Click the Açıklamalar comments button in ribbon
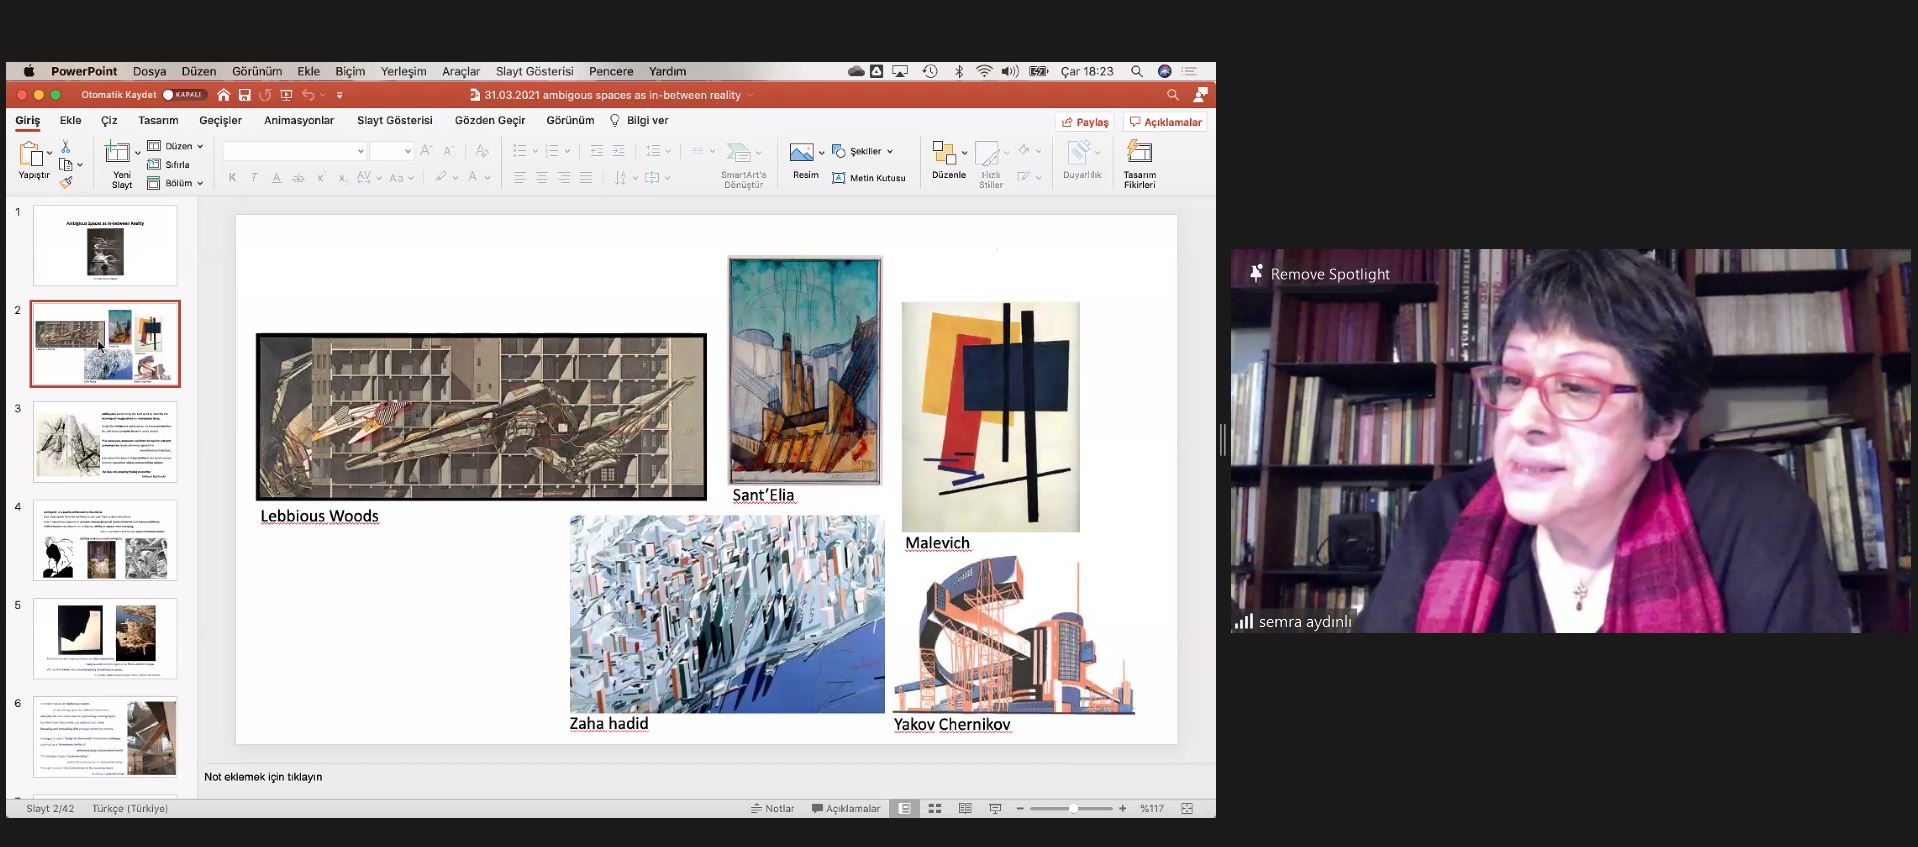The height and width of the screenshot is (847, 1918). point(1165,122)
